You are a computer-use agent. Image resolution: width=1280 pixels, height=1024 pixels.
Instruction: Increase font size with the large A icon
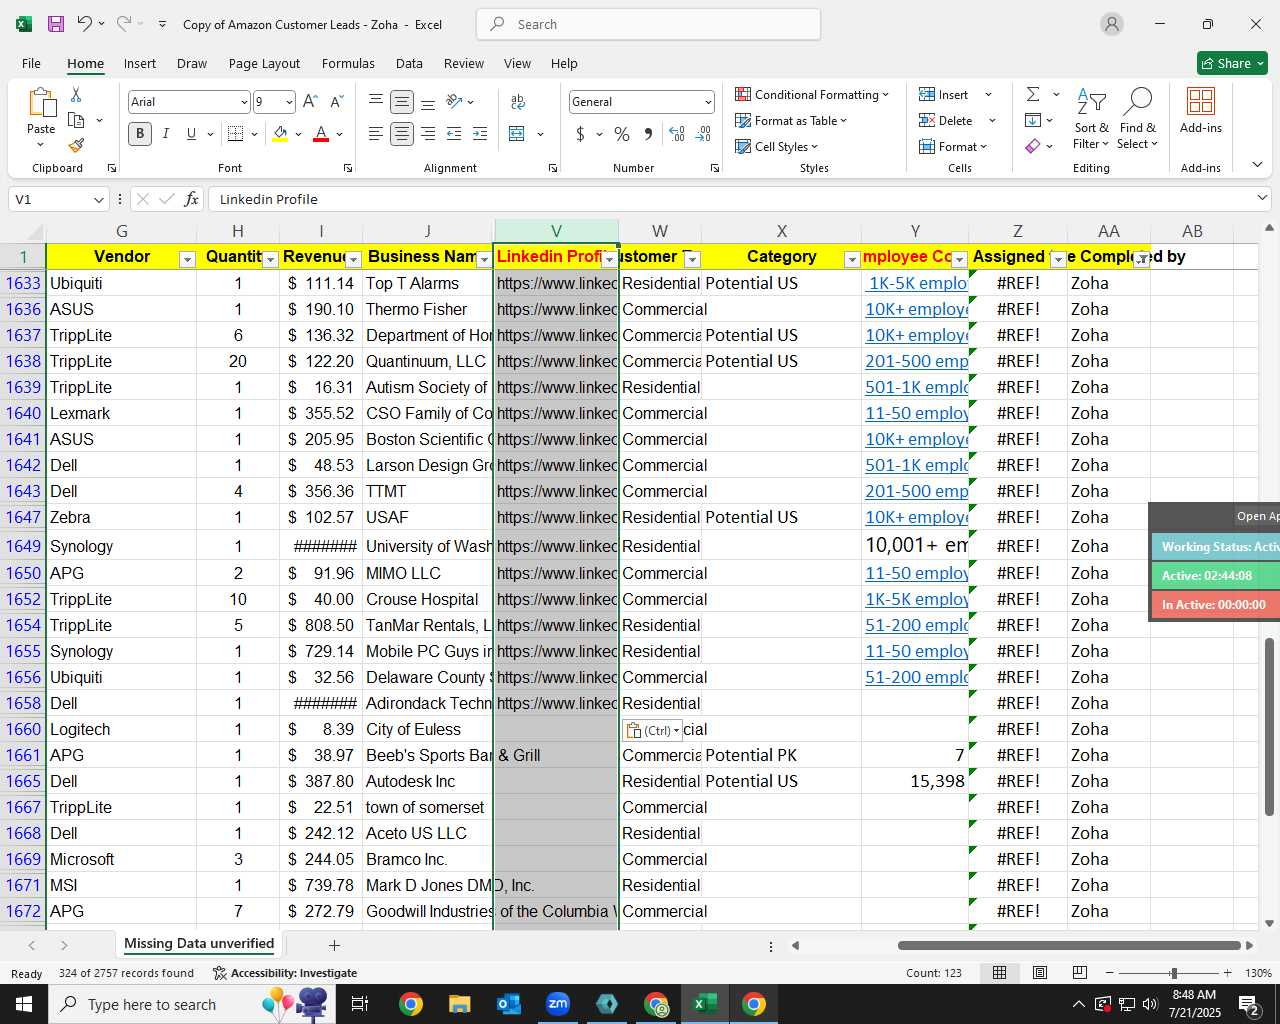(x=310, y=102)
